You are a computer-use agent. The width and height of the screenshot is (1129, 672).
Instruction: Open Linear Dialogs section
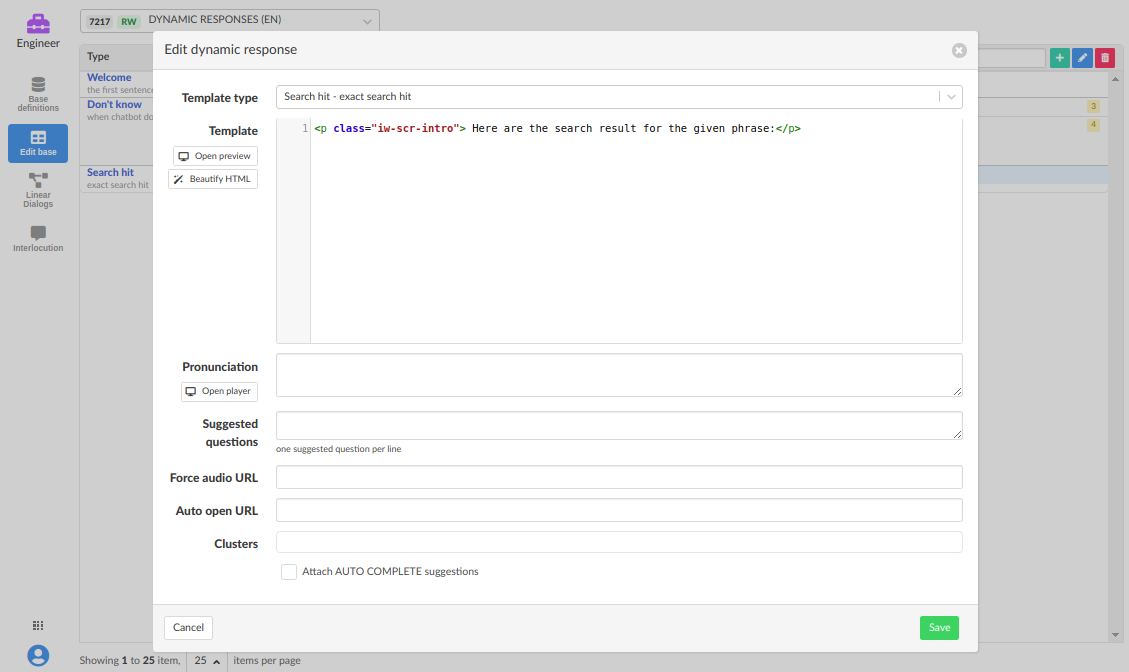(x=38, y=190)
